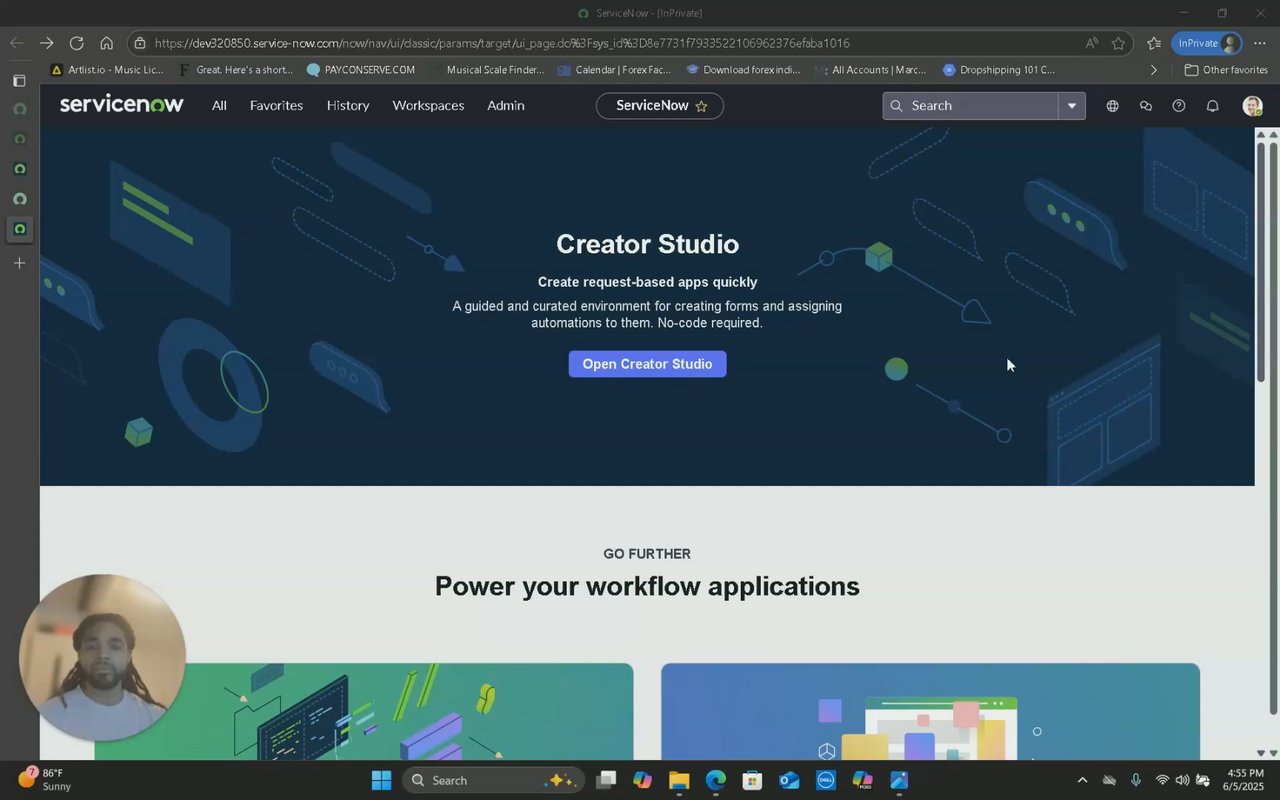Open the All menu
The width and height of the screenshot is (1280, 800).
pos(219,105)
